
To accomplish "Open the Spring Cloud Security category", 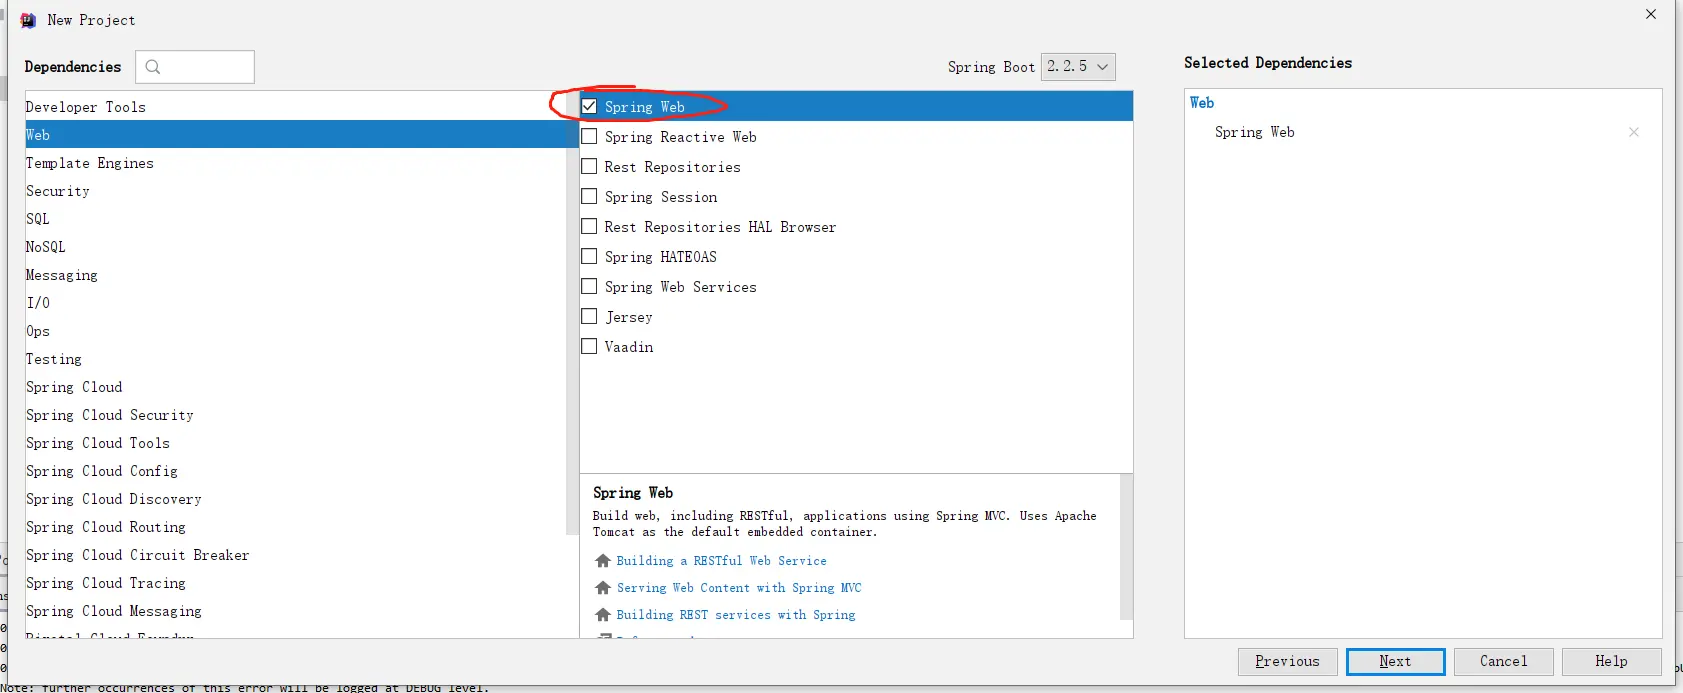I will coord(295,415).
